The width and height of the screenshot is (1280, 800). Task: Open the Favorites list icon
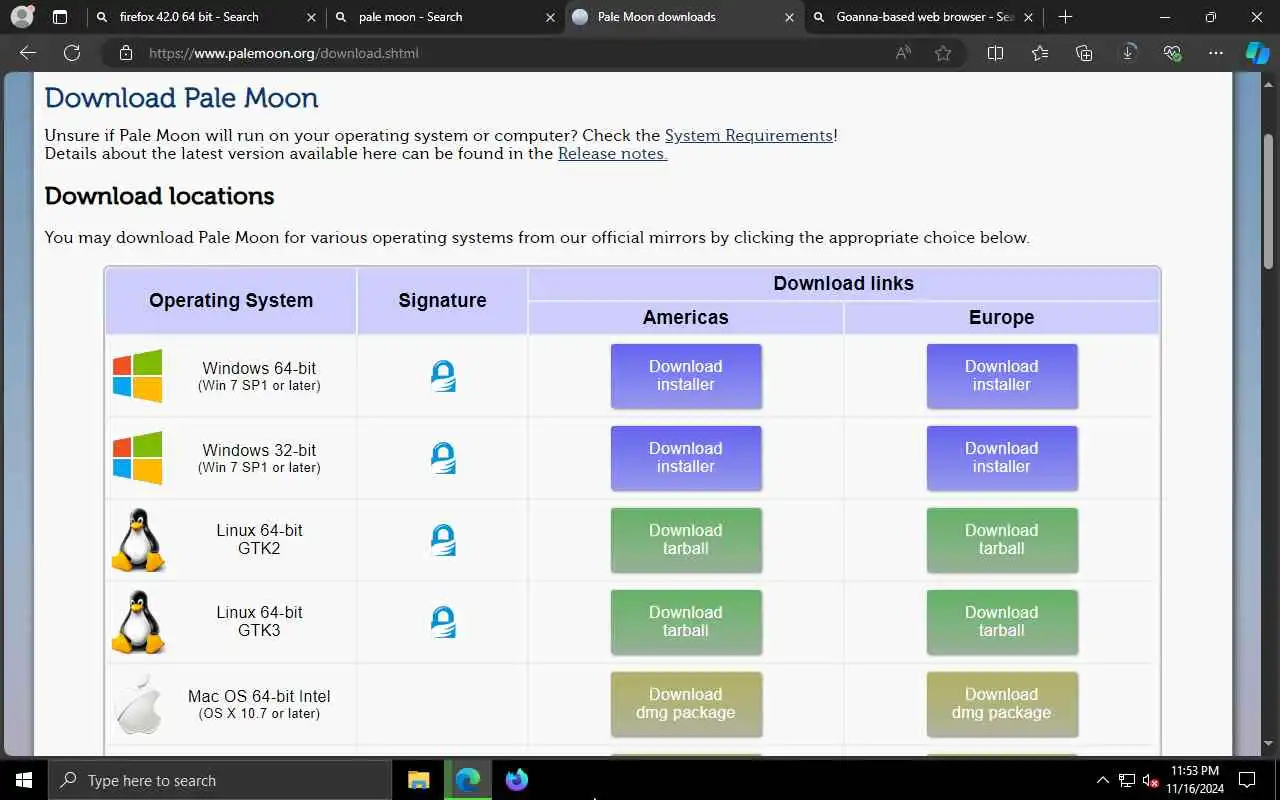pos(1040,53)
